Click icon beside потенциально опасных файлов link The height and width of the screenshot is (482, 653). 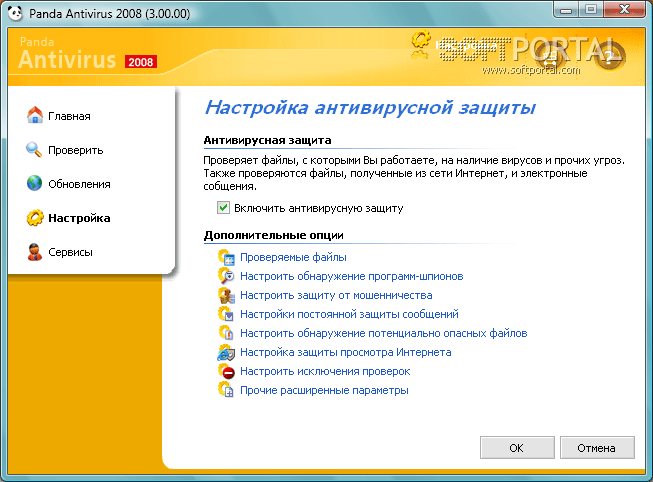[226, 333]
